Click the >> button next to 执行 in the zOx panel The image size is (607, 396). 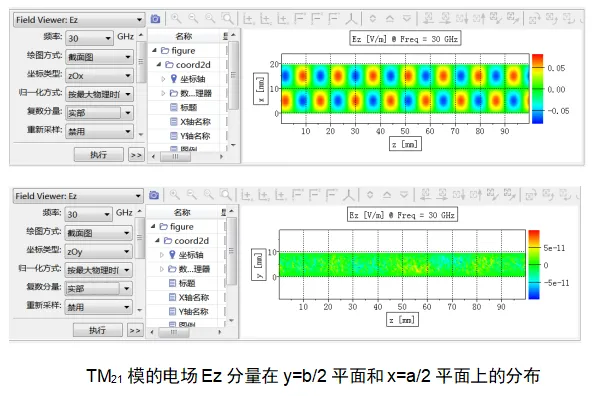click(x=136, y=154)
